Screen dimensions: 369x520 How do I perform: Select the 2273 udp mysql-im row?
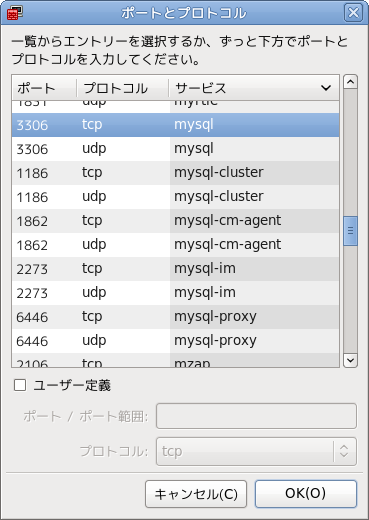pyautogui.click(x=175, y=293)
